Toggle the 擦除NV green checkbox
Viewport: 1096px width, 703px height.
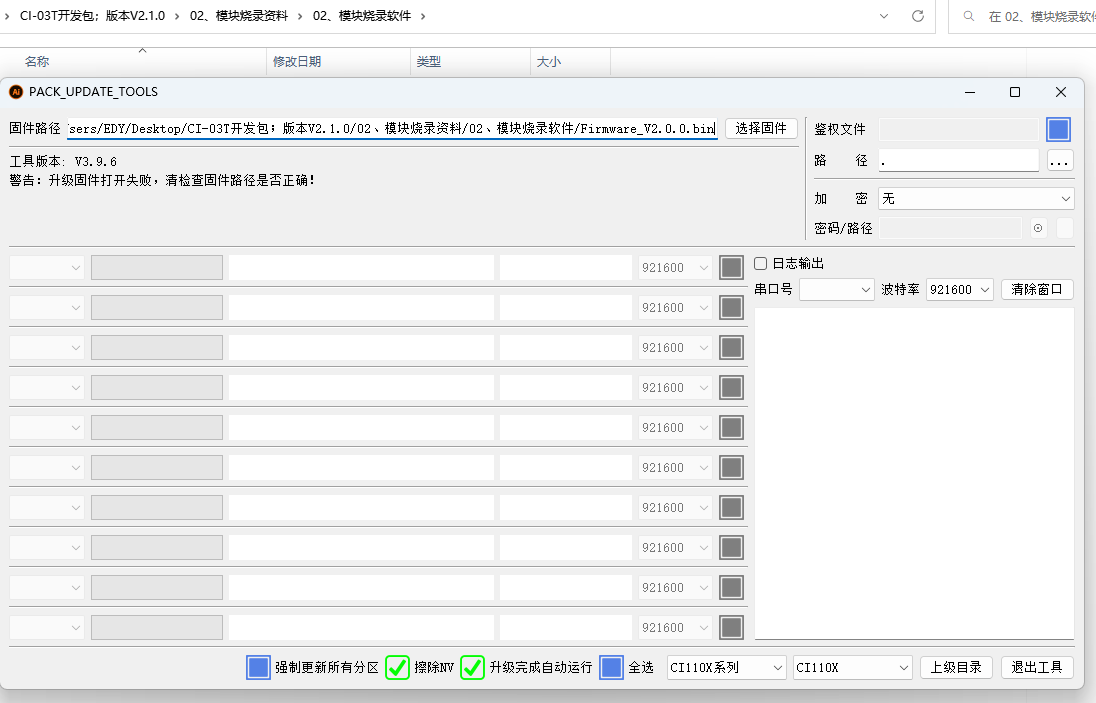pos(397,667)
